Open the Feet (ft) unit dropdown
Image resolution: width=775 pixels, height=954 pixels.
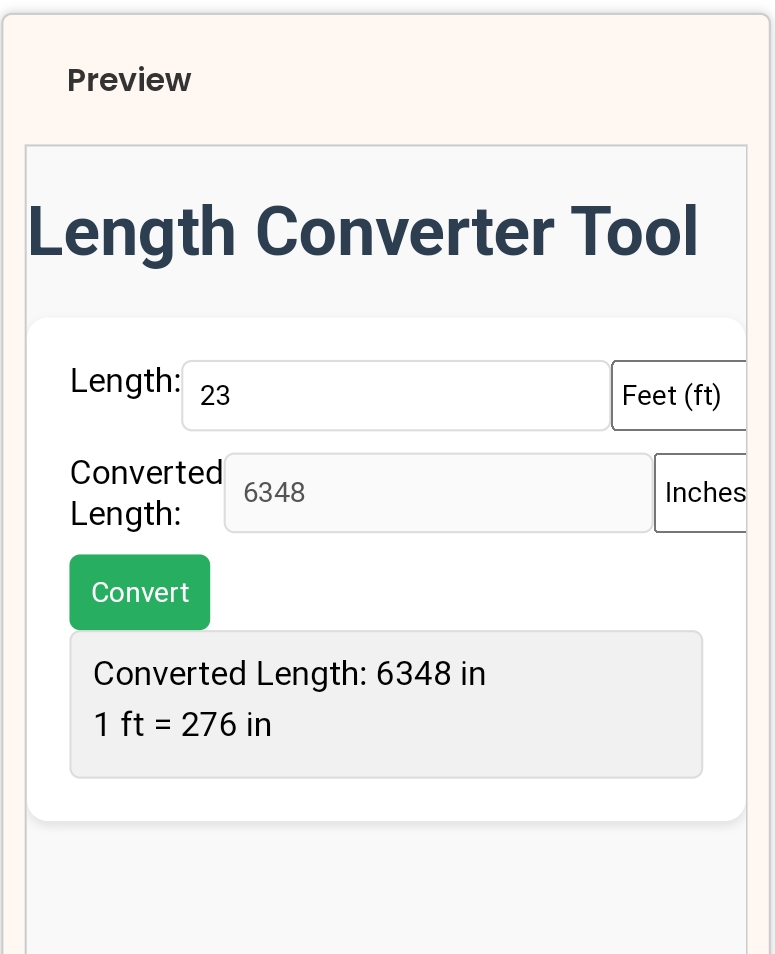(679, 395)
